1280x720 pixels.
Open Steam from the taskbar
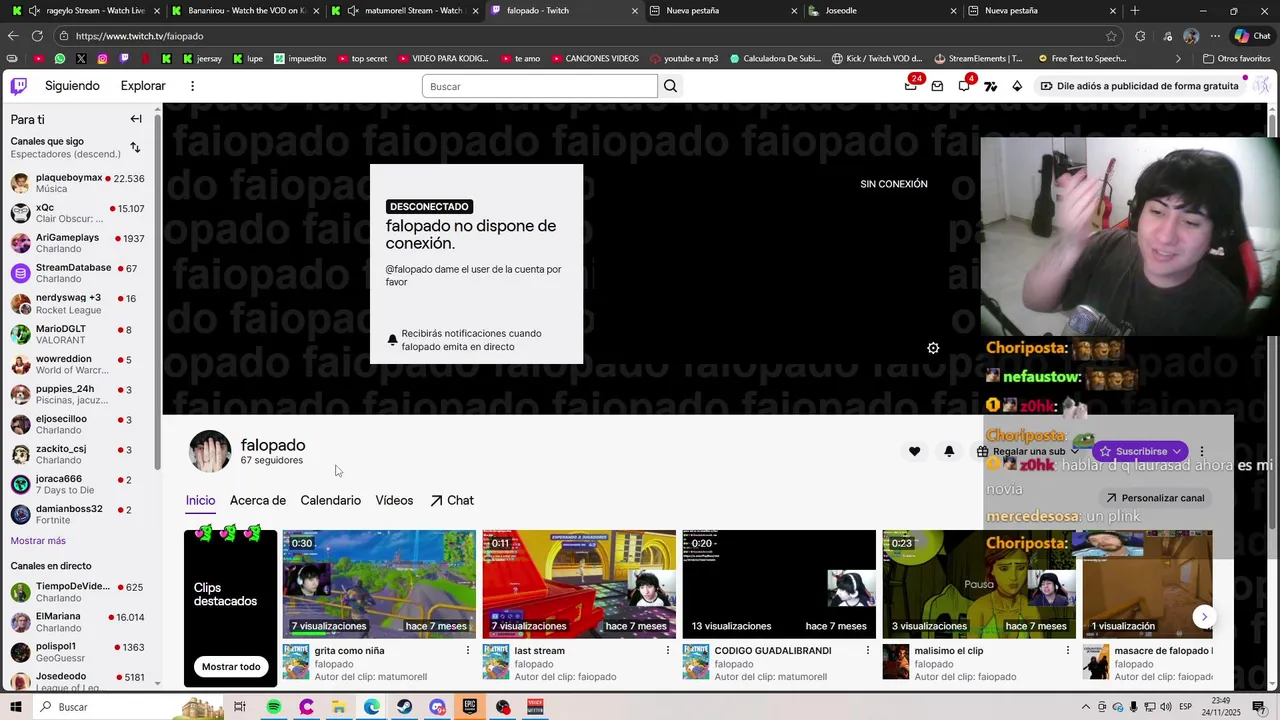click(404, 707)
